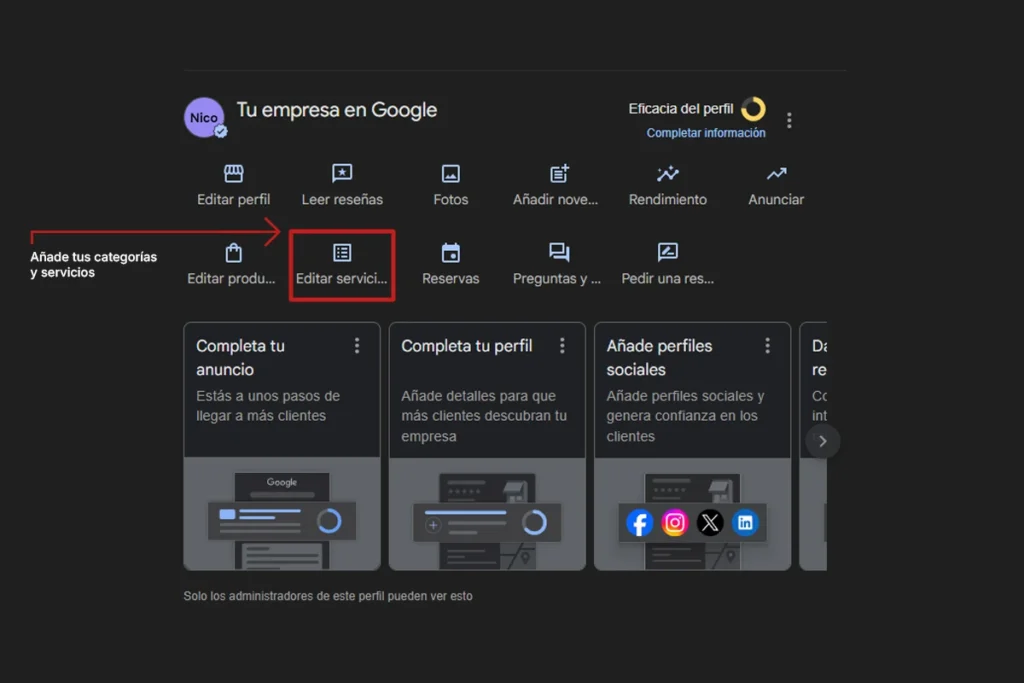Open Leer reseñas star icon

point(342,174)
